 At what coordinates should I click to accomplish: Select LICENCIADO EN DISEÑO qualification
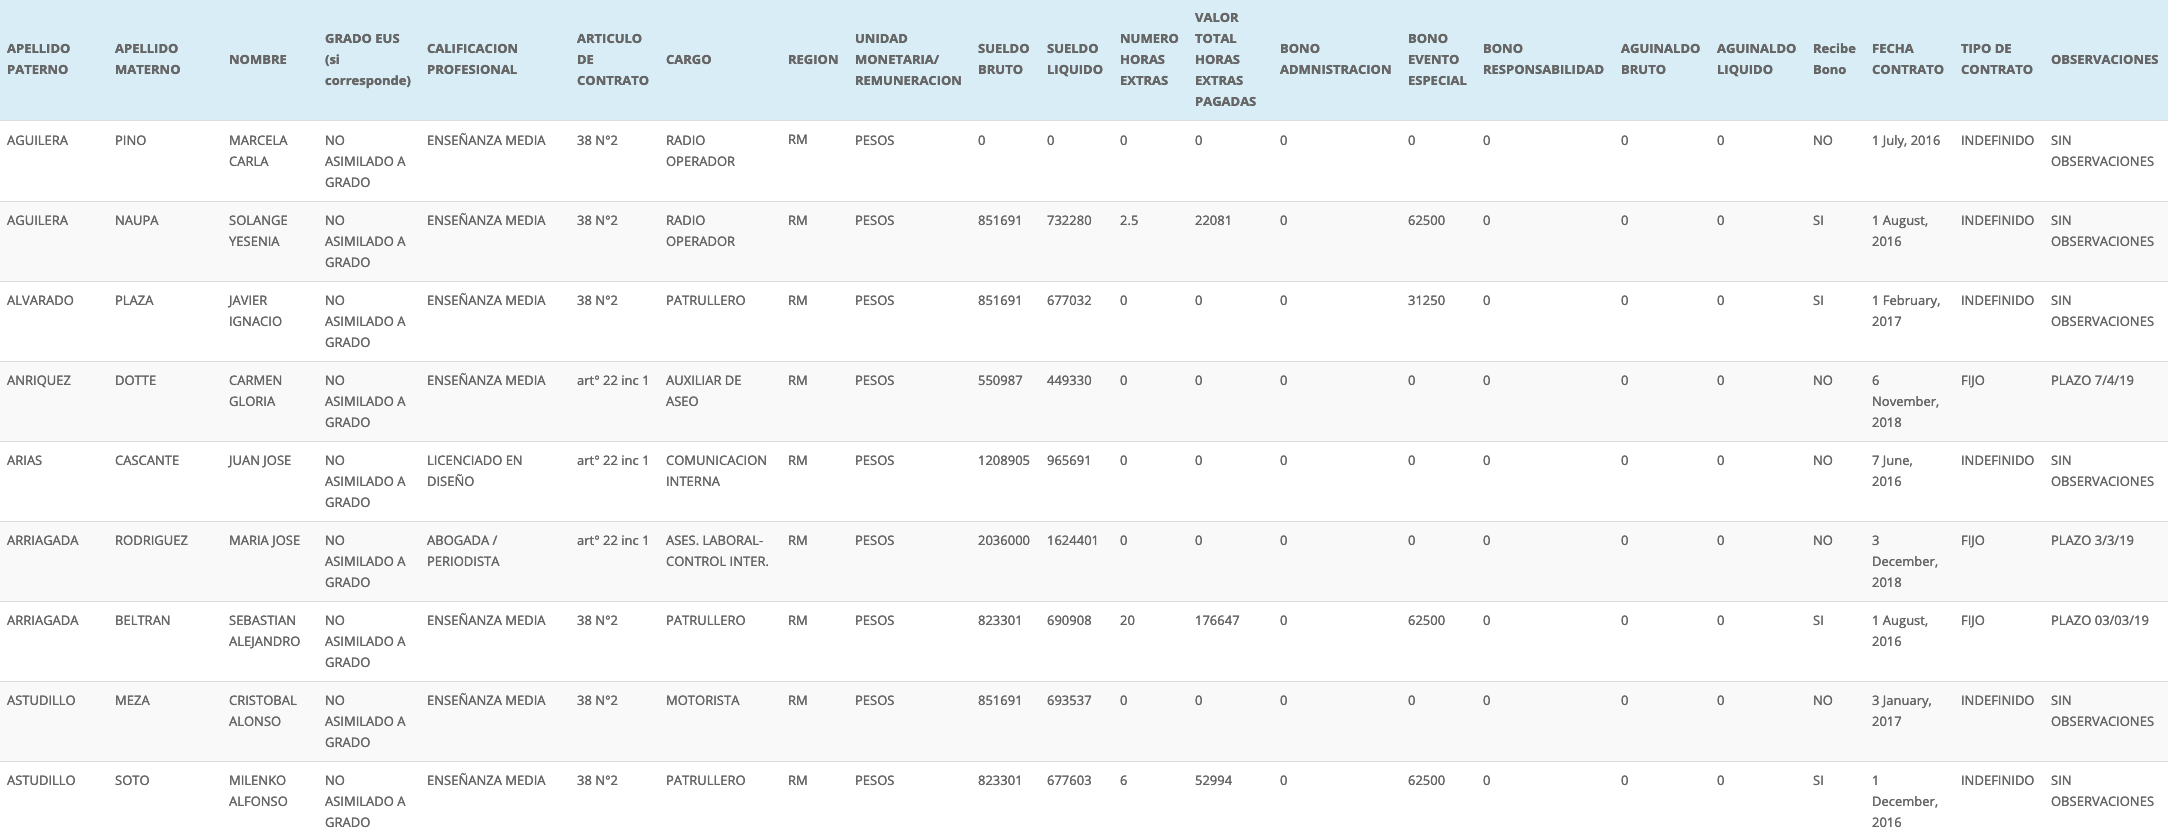click(x=475, y=471)
